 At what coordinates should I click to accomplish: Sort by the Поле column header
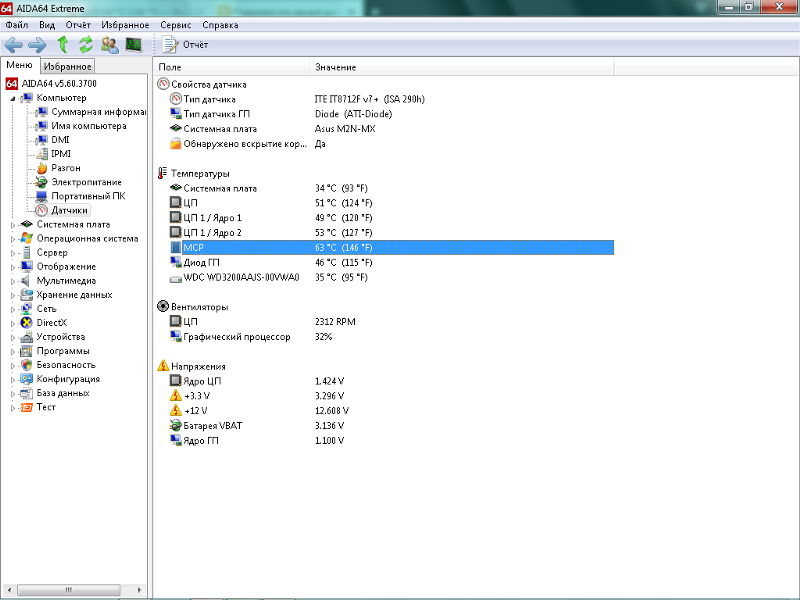tap(232, 67)
